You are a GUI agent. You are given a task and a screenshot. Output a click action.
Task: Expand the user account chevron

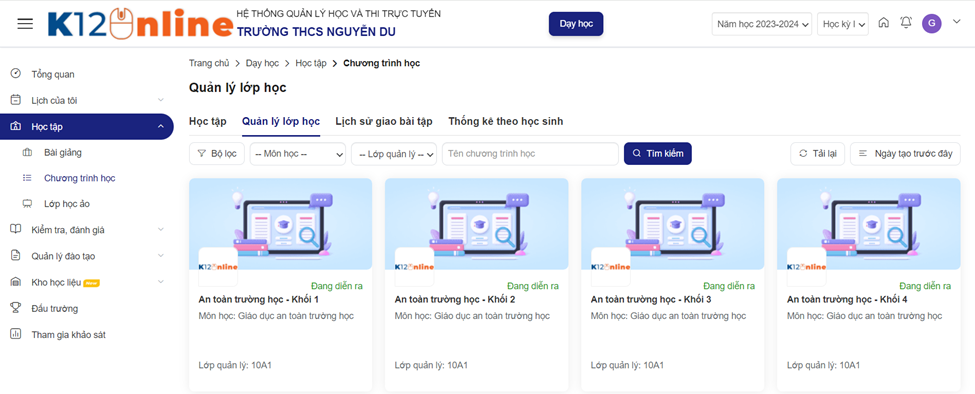pos(957,22)
